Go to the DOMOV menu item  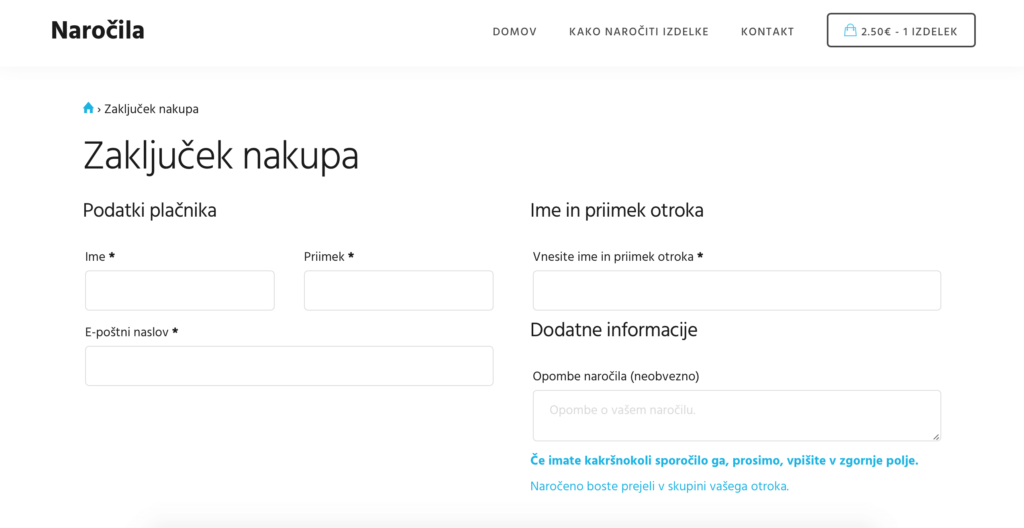coord(514,32)
